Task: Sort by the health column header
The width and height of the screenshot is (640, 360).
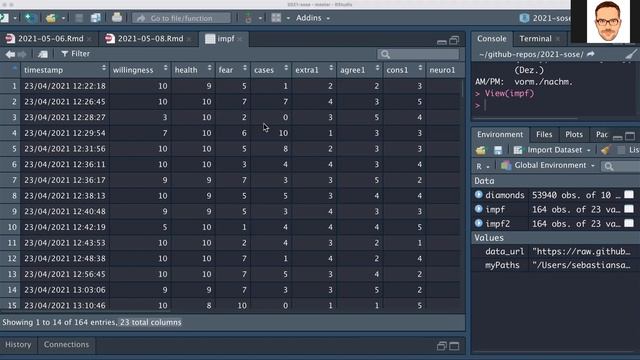Action: 193,70
